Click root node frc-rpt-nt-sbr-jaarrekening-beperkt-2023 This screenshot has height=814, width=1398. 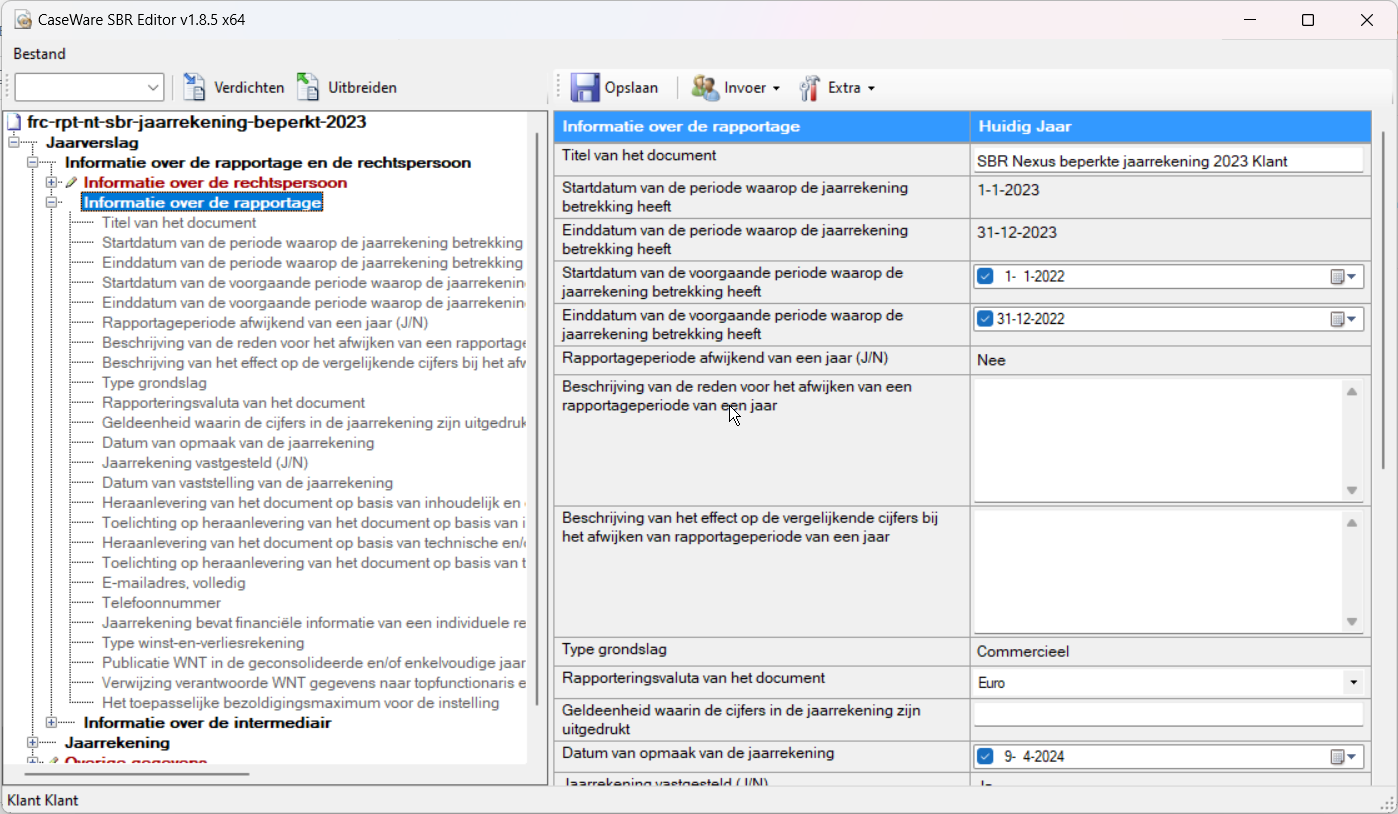click(x=196, y=122)
